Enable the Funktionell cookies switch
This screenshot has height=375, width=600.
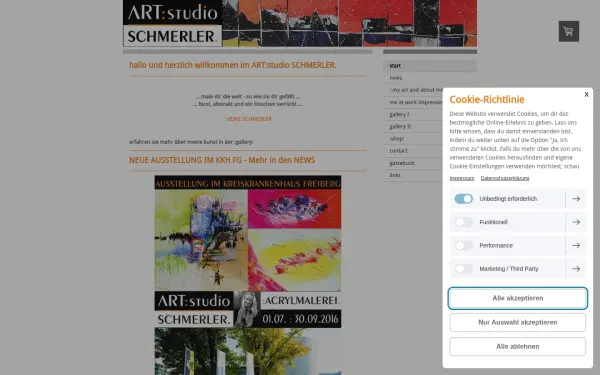pyautogui.click(x=463, y=222)
